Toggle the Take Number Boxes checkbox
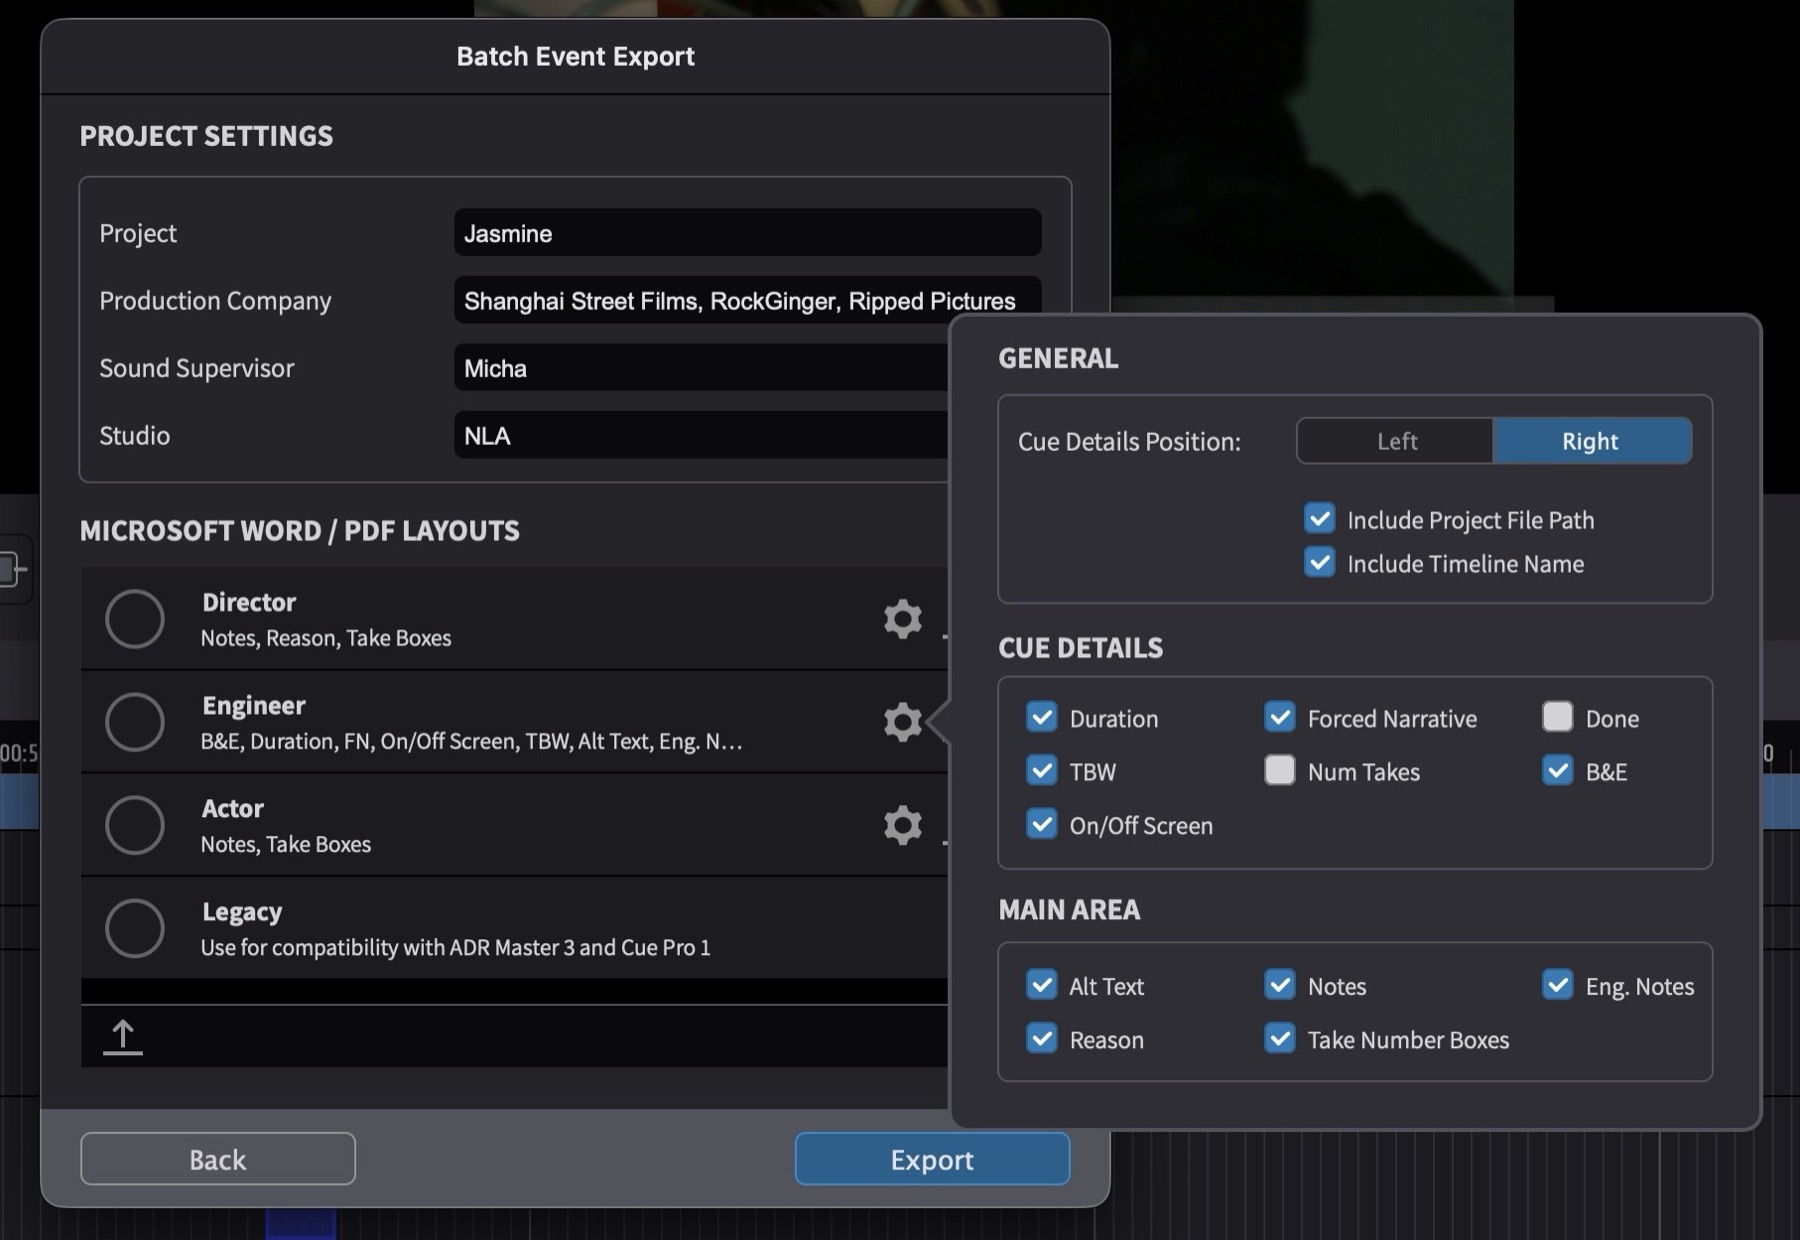Screen dimensions: 1800x1240 click(x=1280, y=1038)
